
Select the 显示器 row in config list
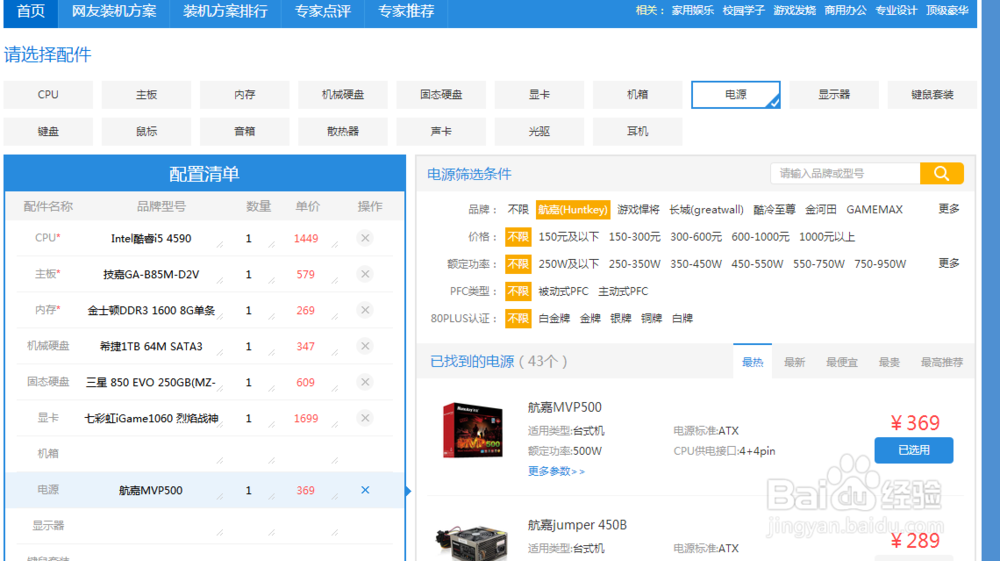pyautogui.click(x=205, y=526)
